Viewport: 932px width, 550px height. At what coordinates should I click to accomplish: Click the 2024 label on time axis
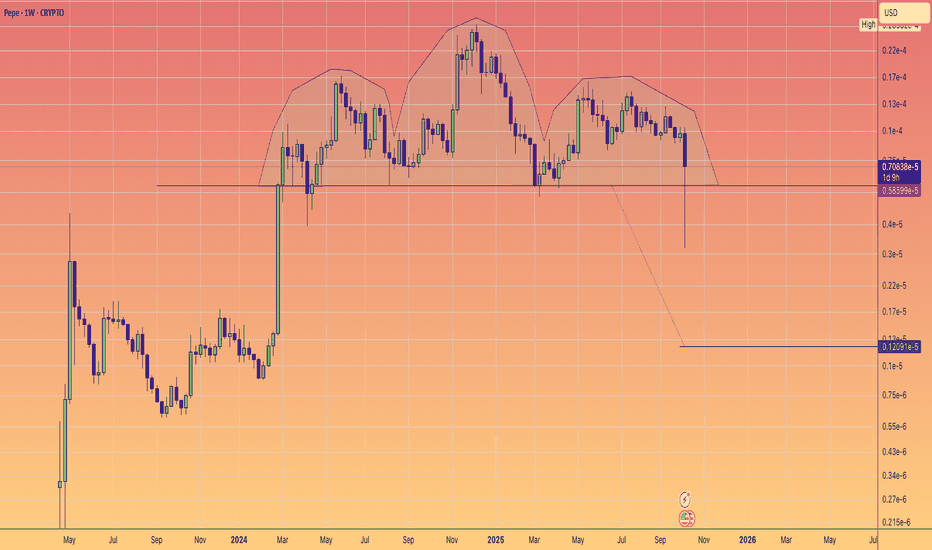tap(240, 540)
